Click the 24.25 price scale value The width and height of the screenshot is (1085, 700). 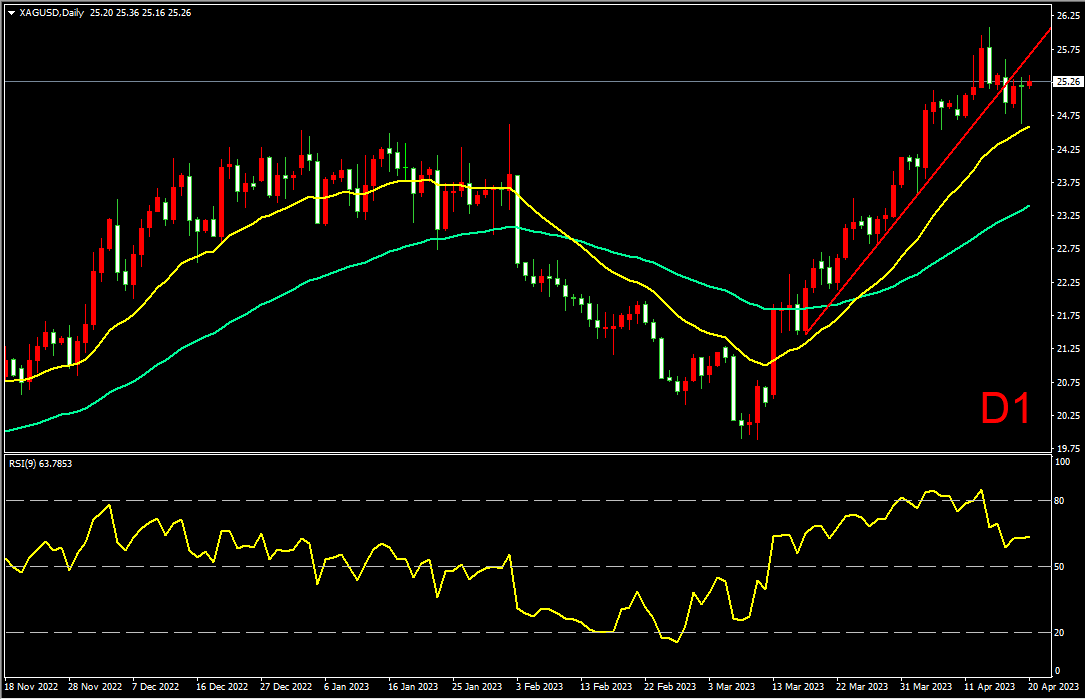click(1068, 149)
